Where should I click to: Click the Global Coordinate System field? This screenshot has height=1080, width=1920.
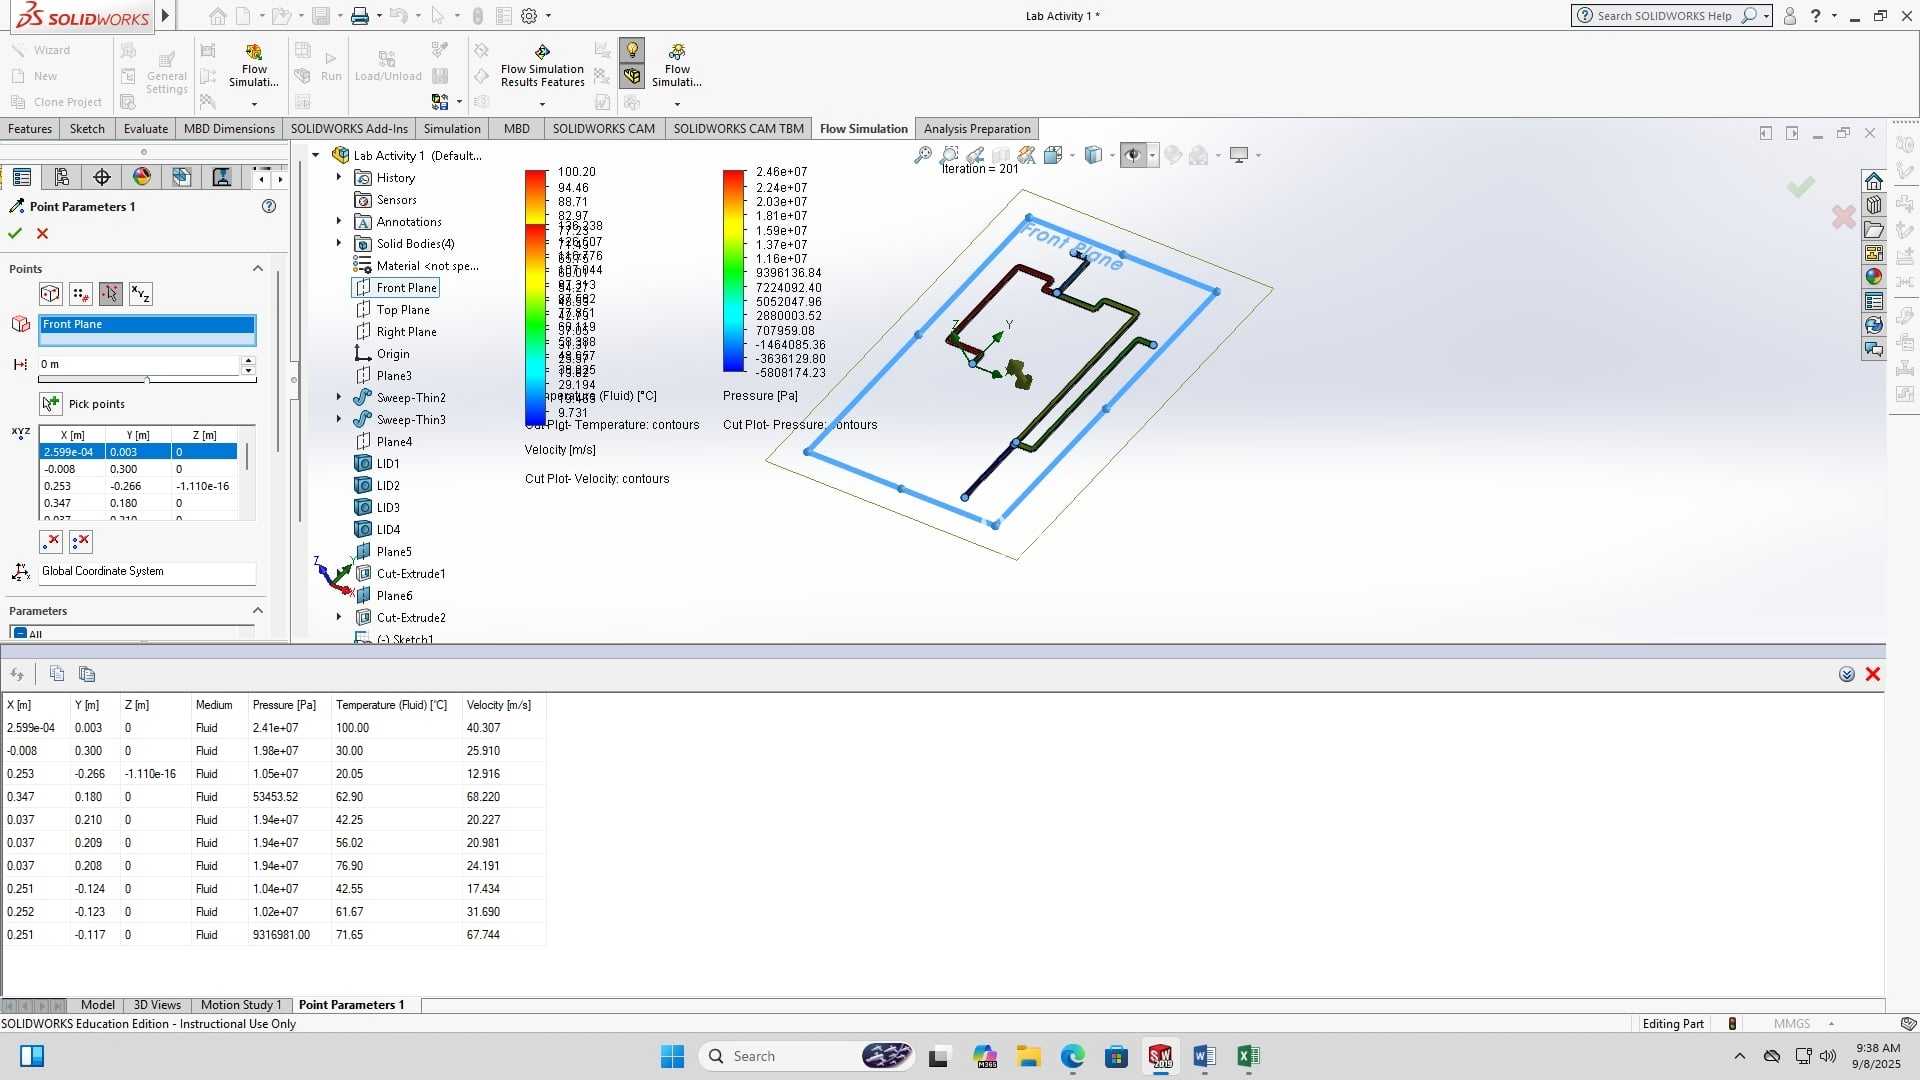tap(147, 571)
